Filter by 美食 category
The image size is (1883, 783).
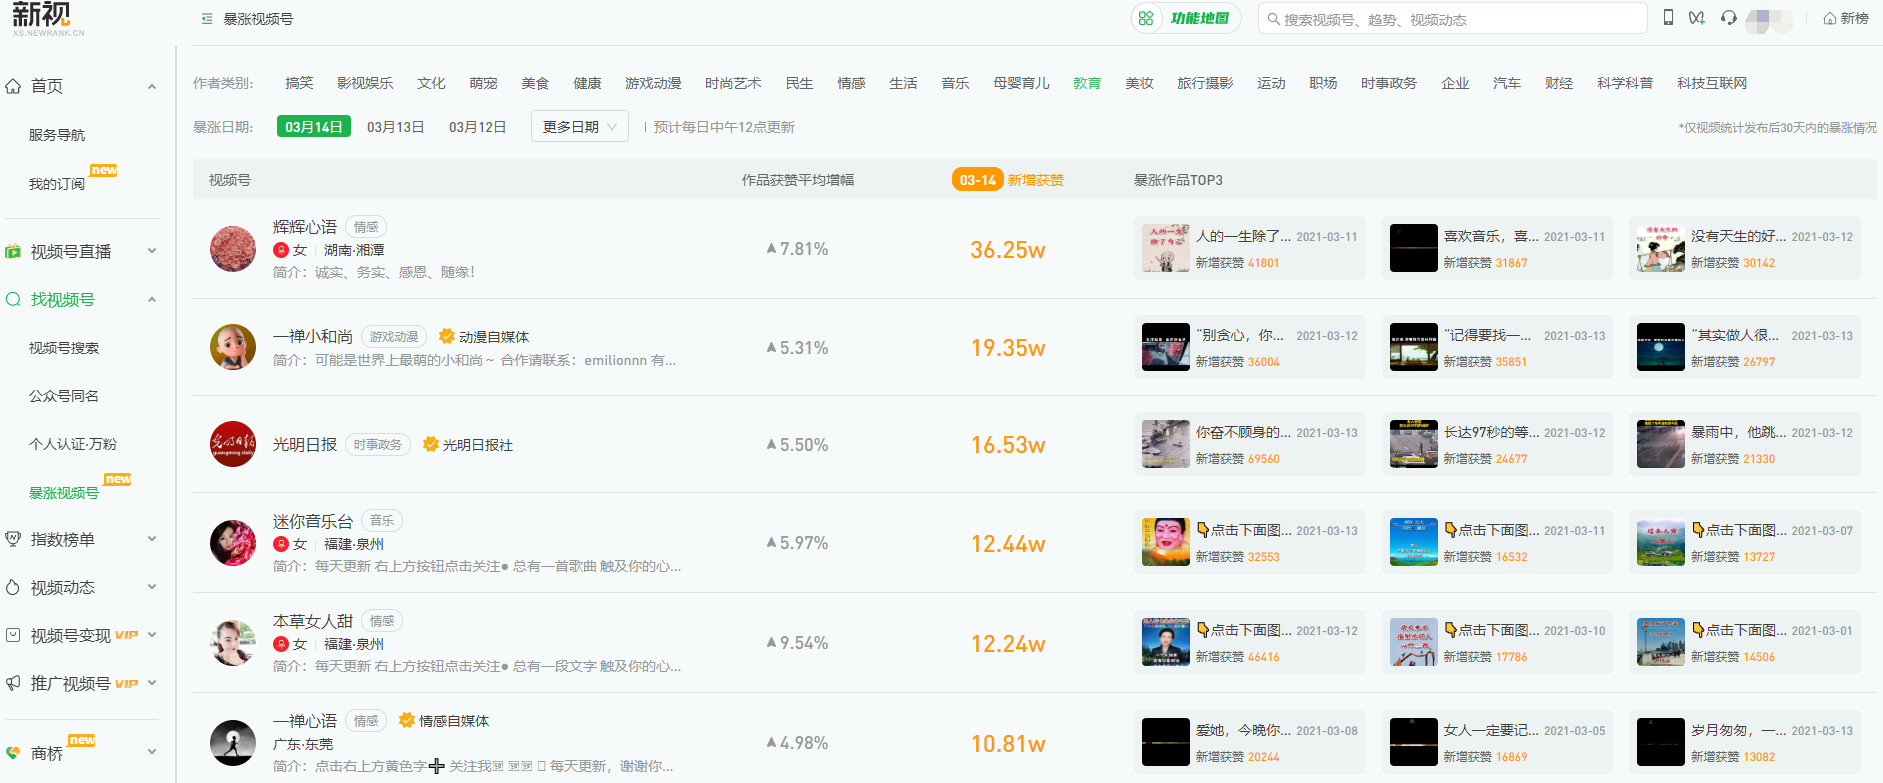(x=535, y=83)
